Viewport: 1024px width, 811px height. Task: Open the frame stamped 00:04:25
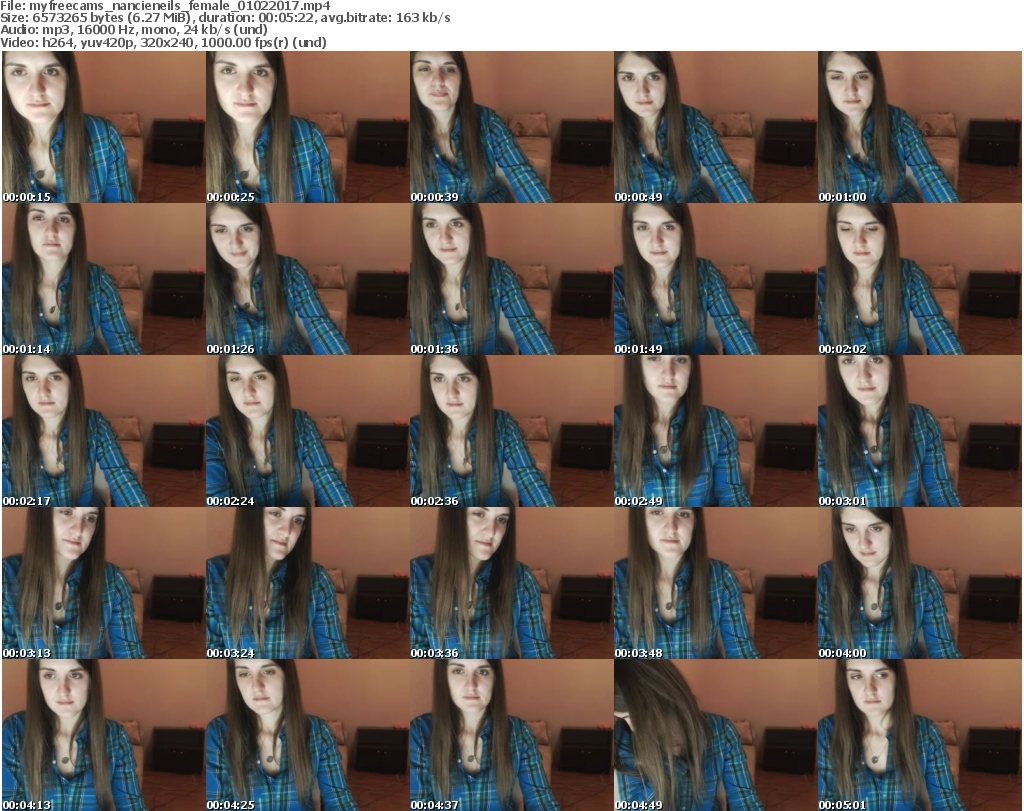(308, 735)
